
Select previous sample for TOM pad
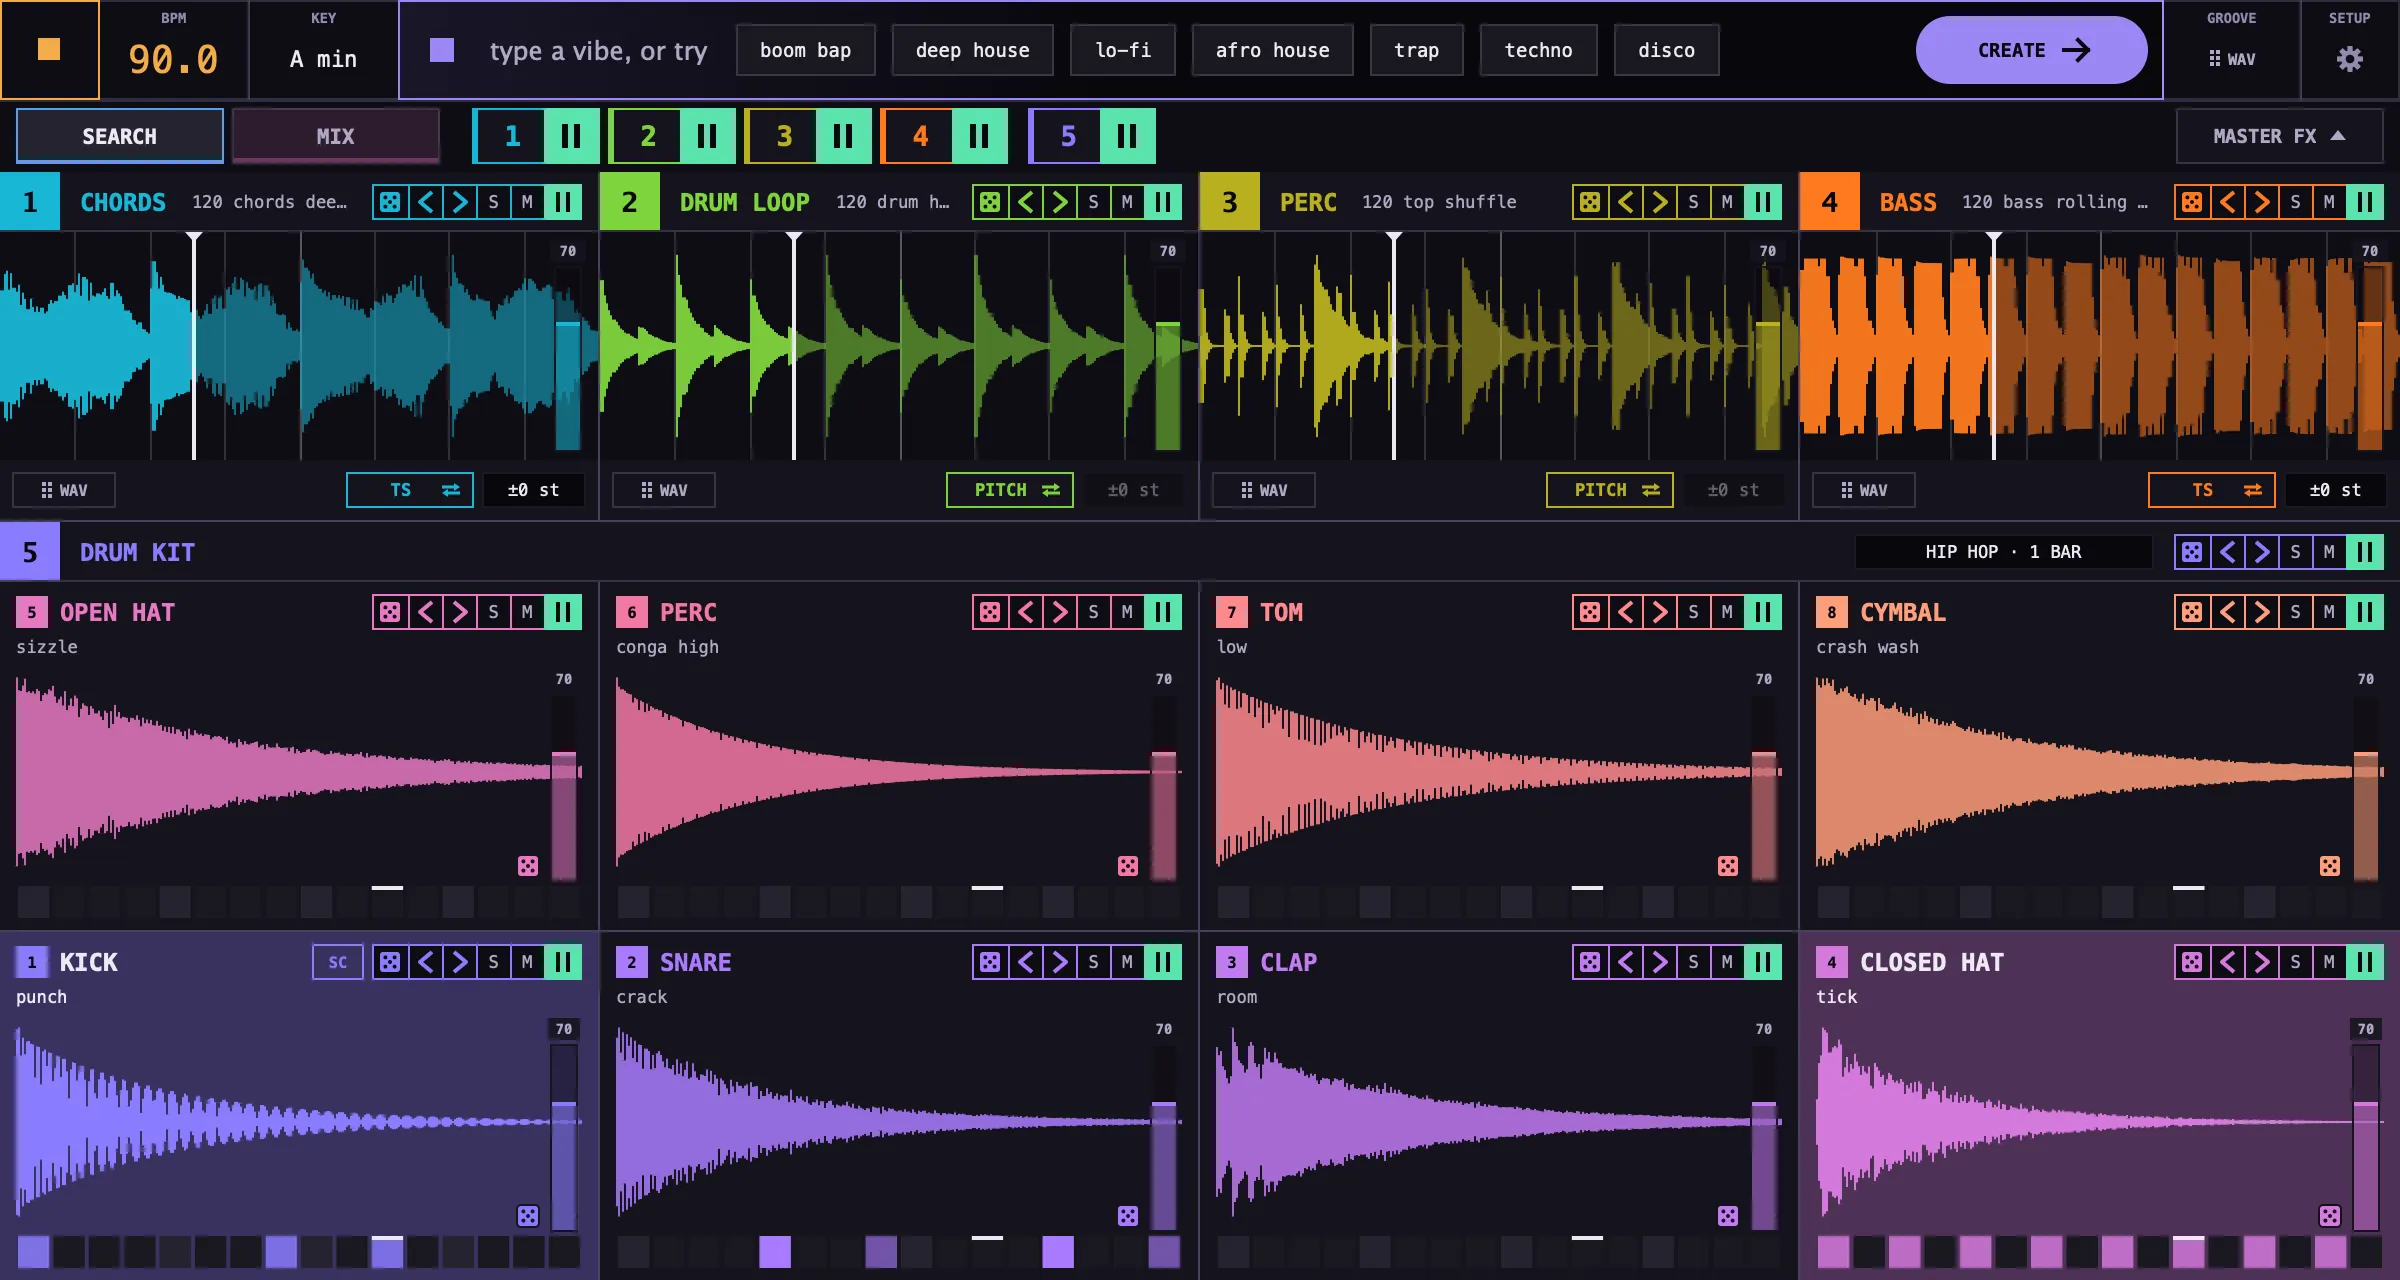pos(1626,612)
